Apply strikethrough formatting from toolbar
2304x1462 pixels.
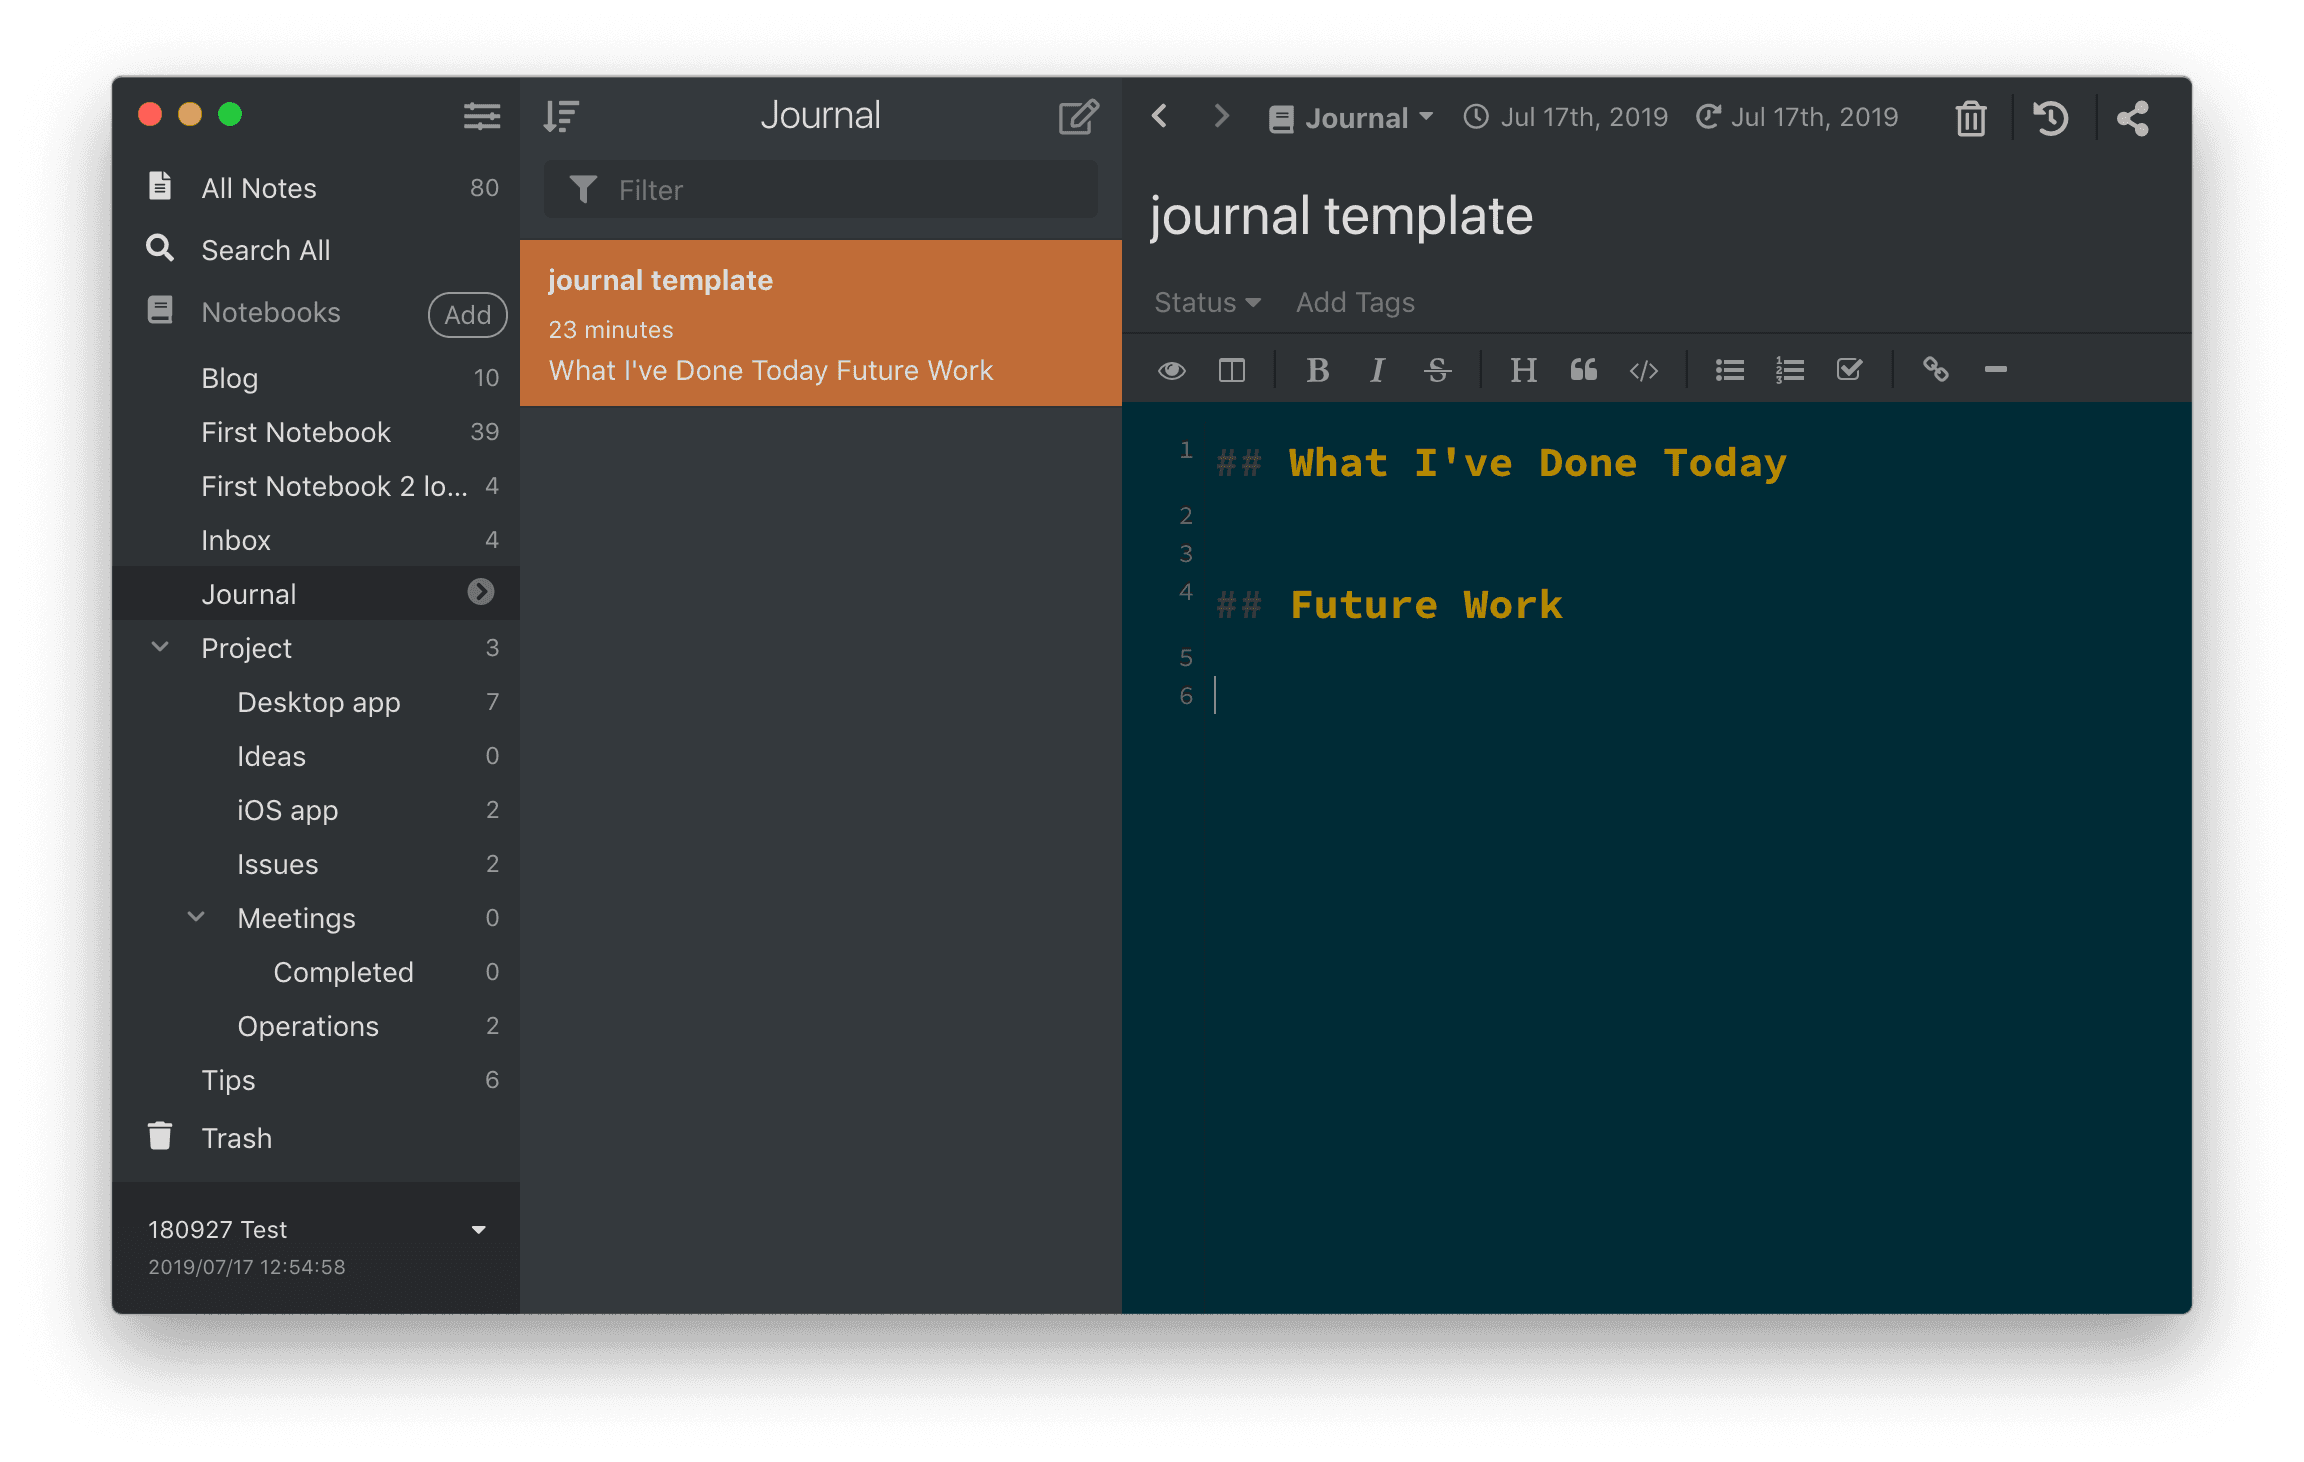[1437, 370]
